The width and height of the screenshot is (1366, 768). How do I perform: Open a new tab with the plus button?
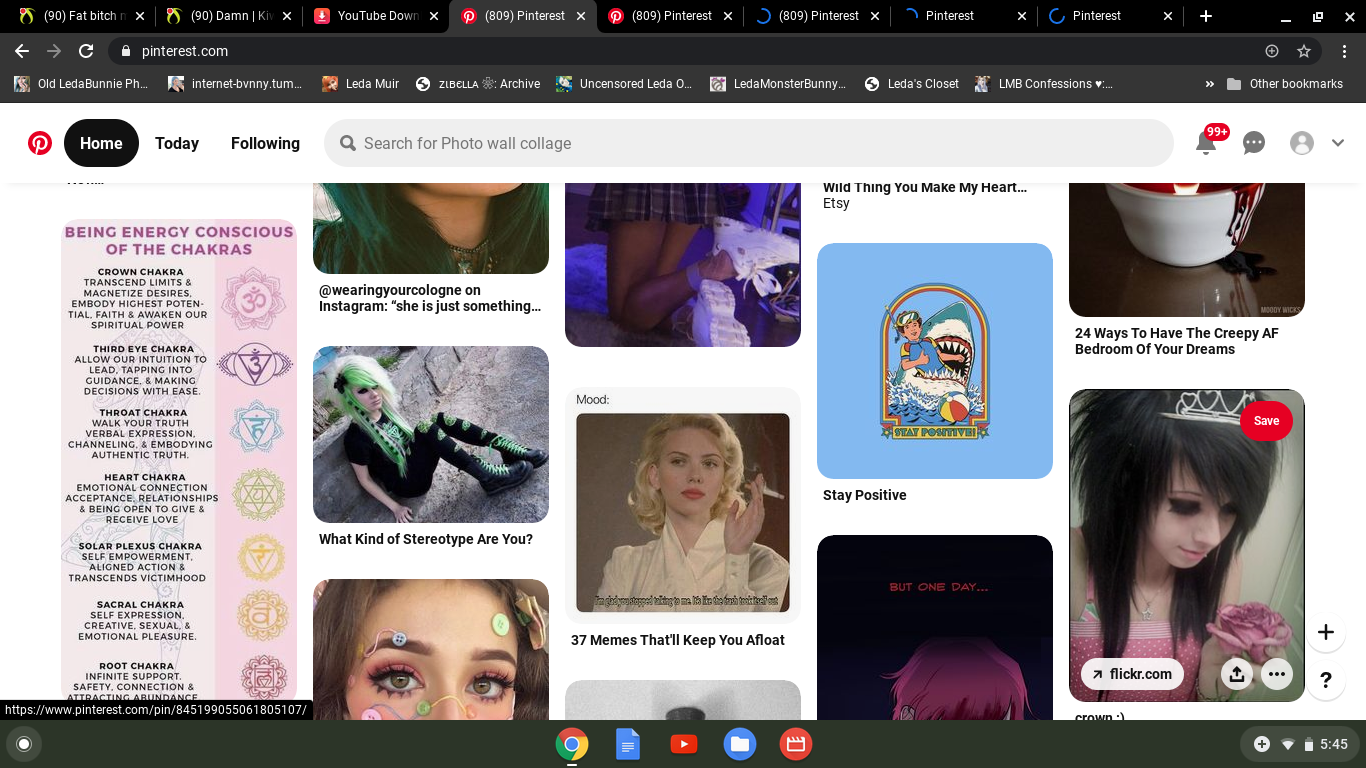click(x=1206, y=16)
